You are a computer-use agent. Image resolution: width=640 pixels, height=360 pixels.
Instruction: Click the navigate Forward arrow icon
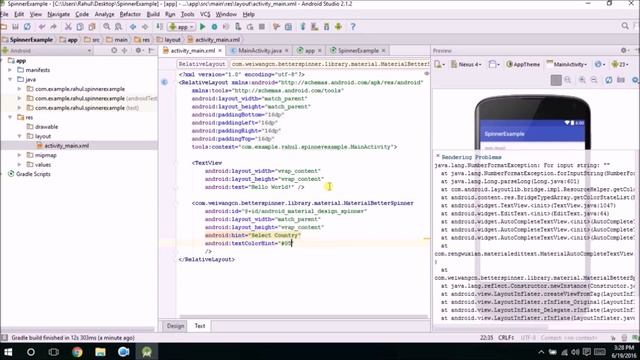point(145,27)
